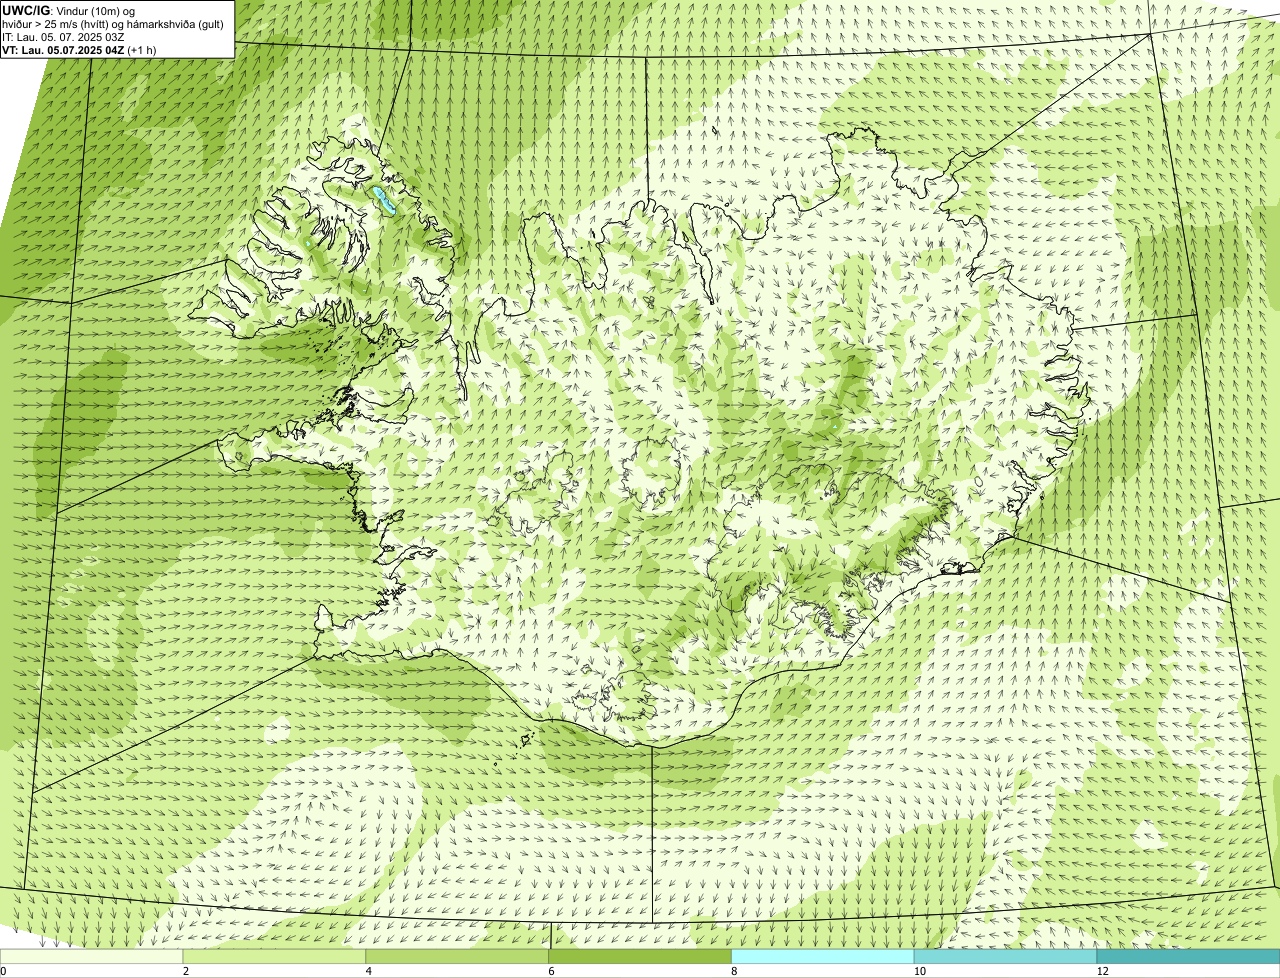Select the 6–8 m/s dark green colour segment
The width and height of the screenshot is (1280, 978).
coord(641,956)
